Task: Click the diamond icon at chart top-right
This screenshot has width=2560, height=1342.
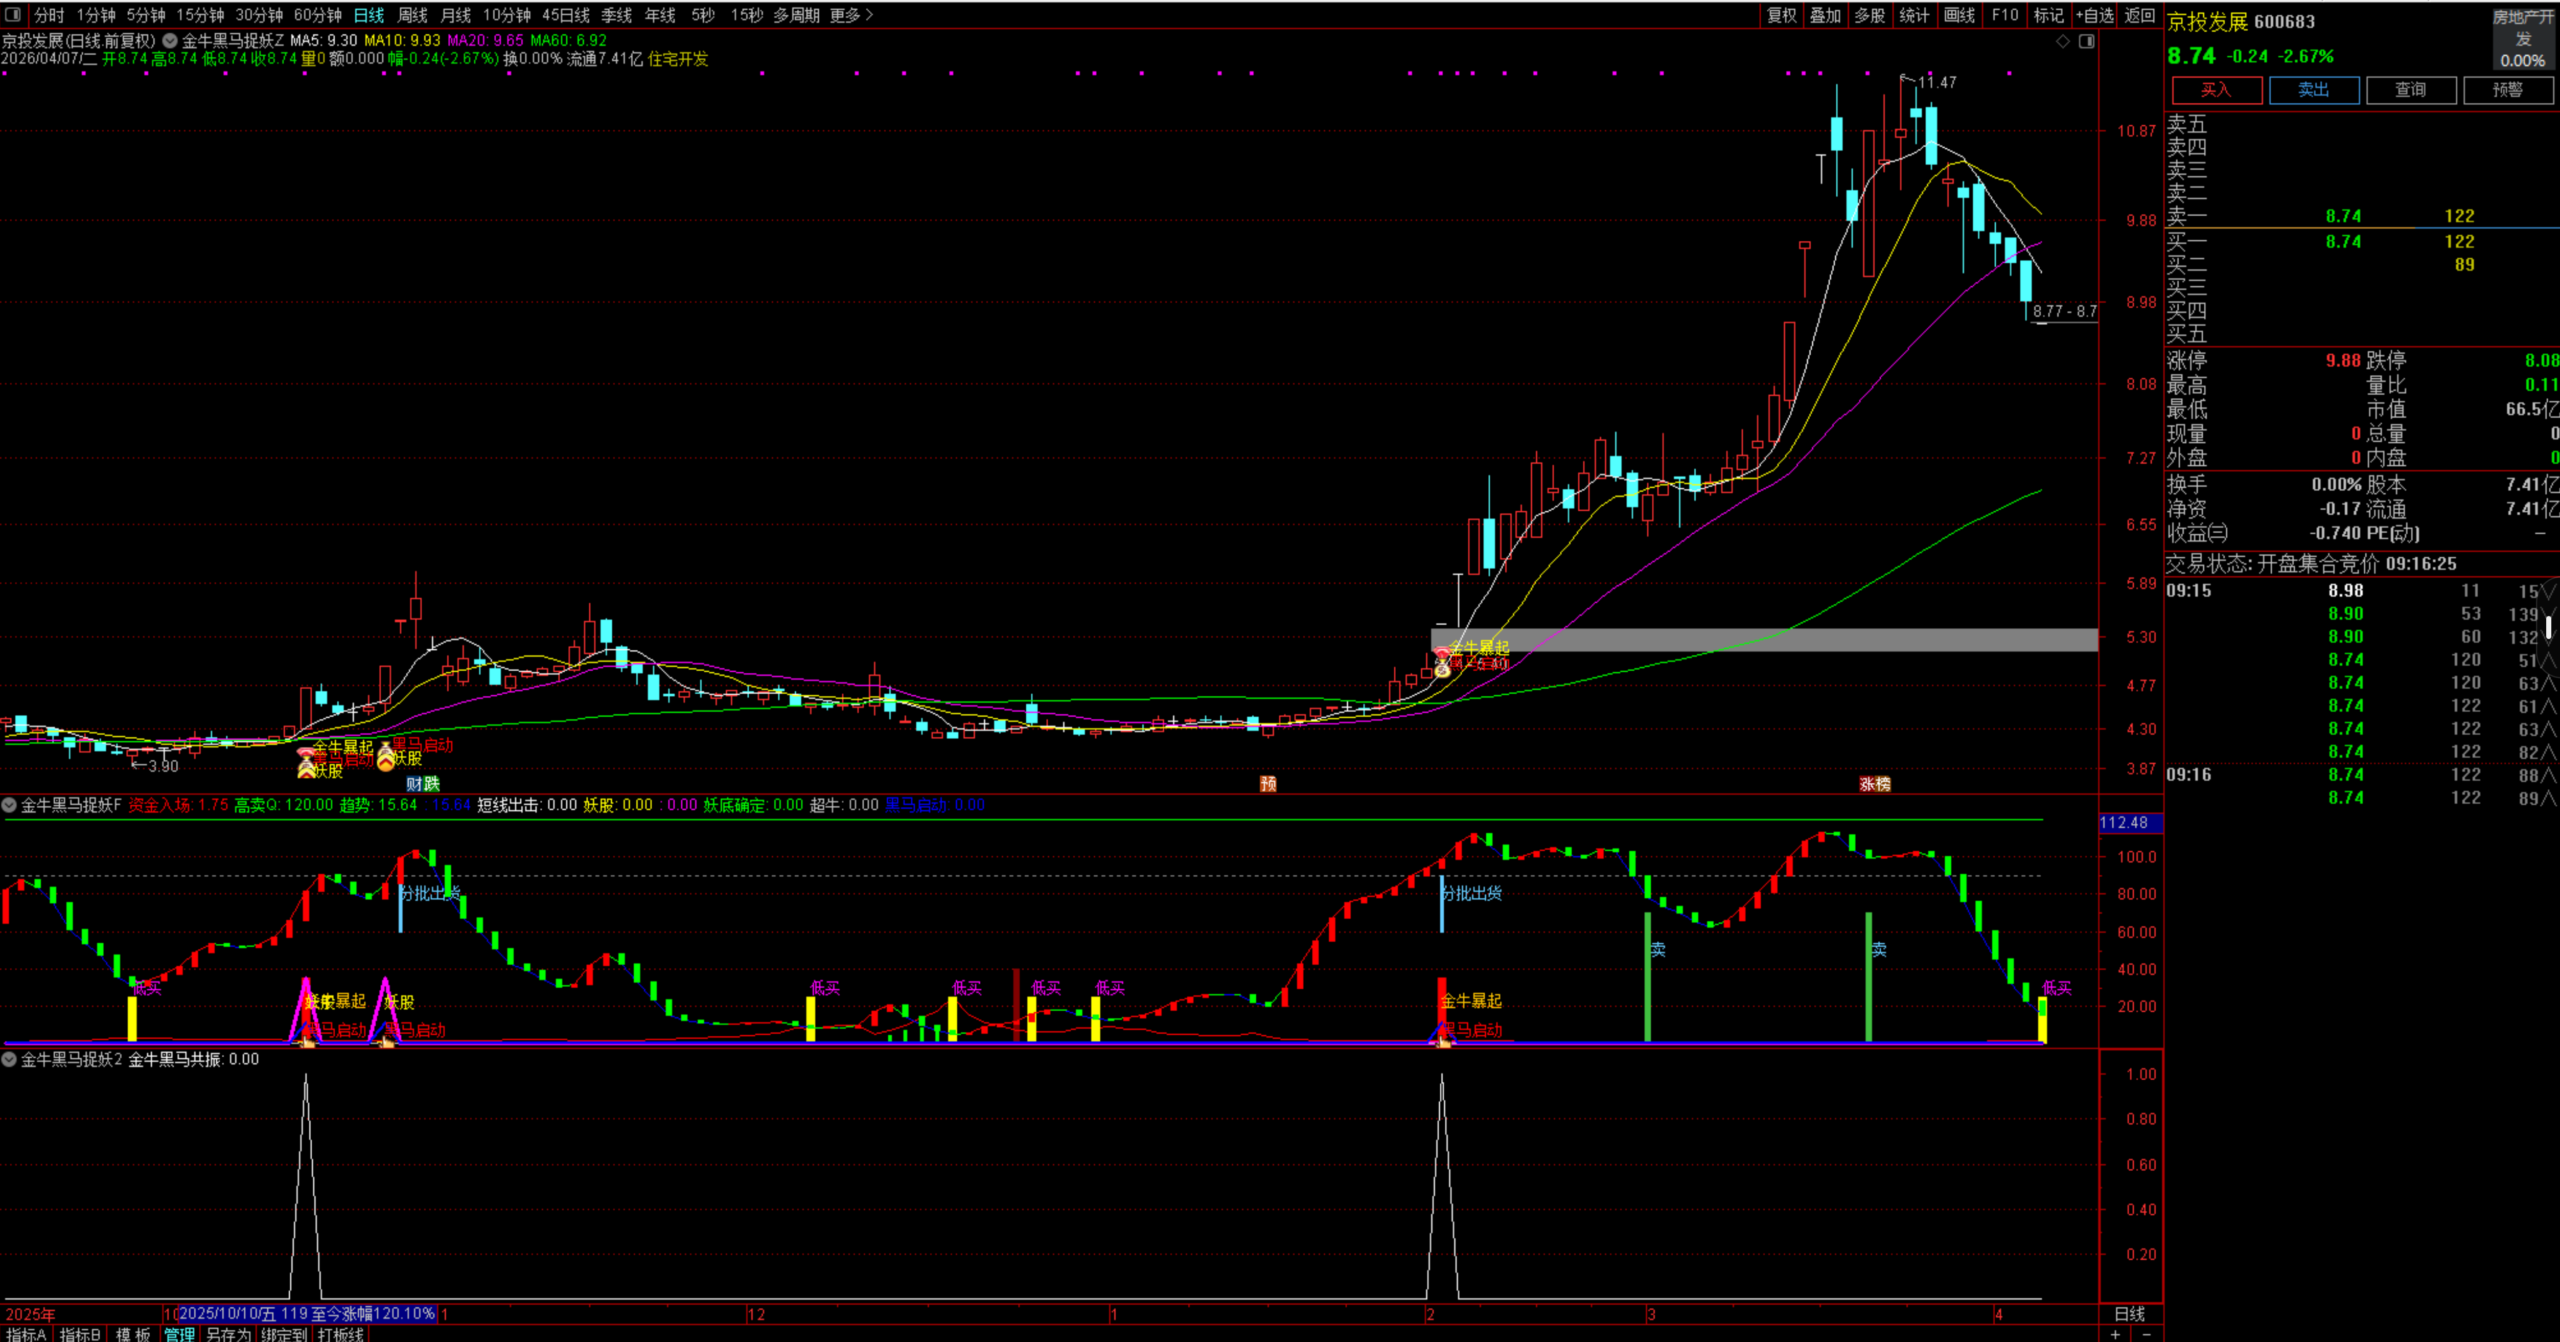Action: pos(2062,41)
